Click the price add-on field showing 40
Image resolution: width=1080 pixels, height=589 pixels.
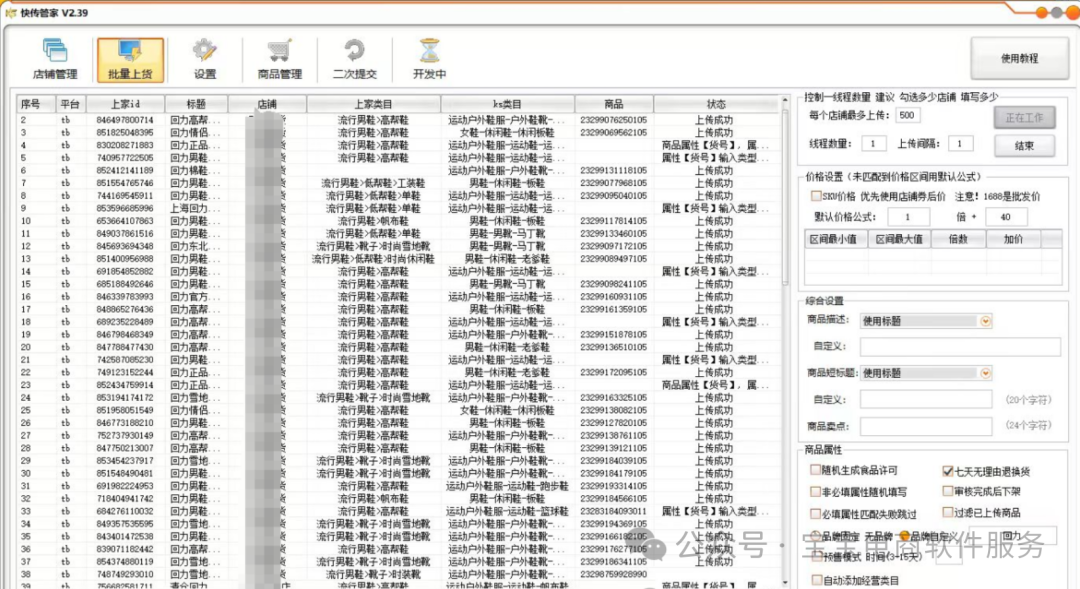coord(1006,217)
